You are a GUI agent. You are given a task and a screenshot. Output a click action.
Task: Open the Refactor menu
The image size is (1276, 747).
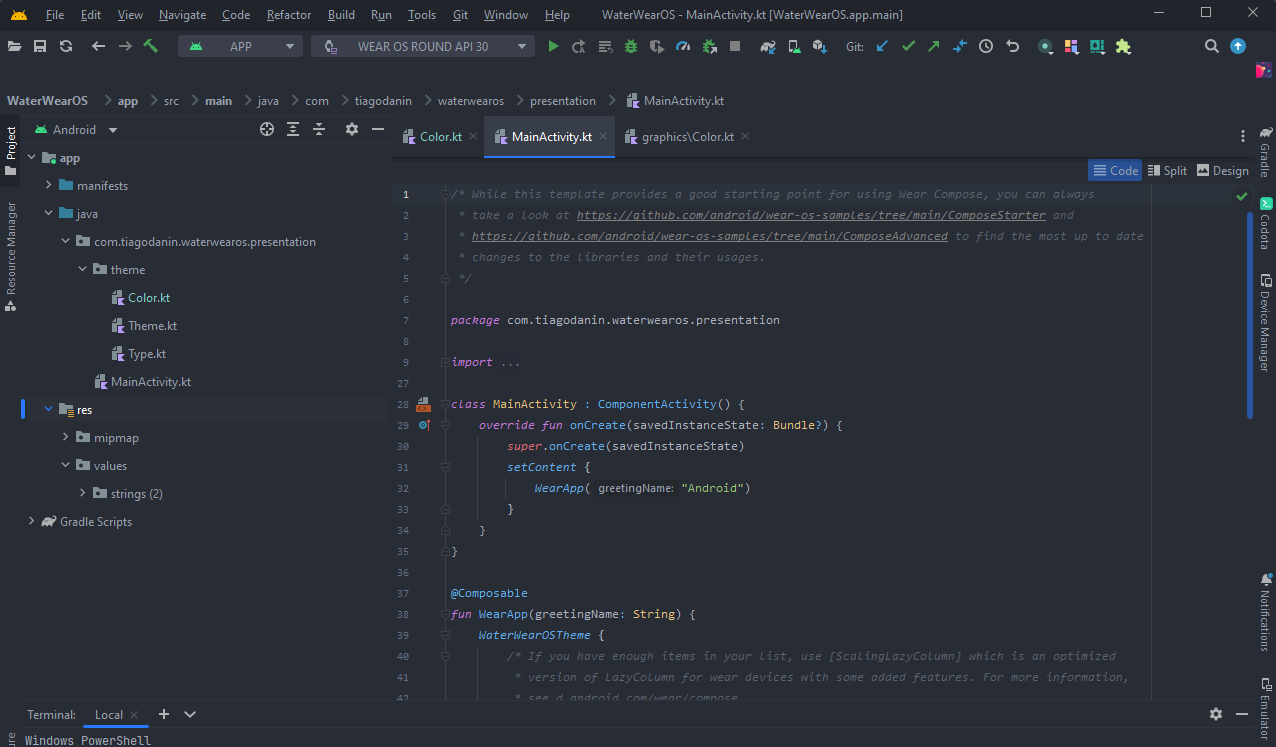288,15
